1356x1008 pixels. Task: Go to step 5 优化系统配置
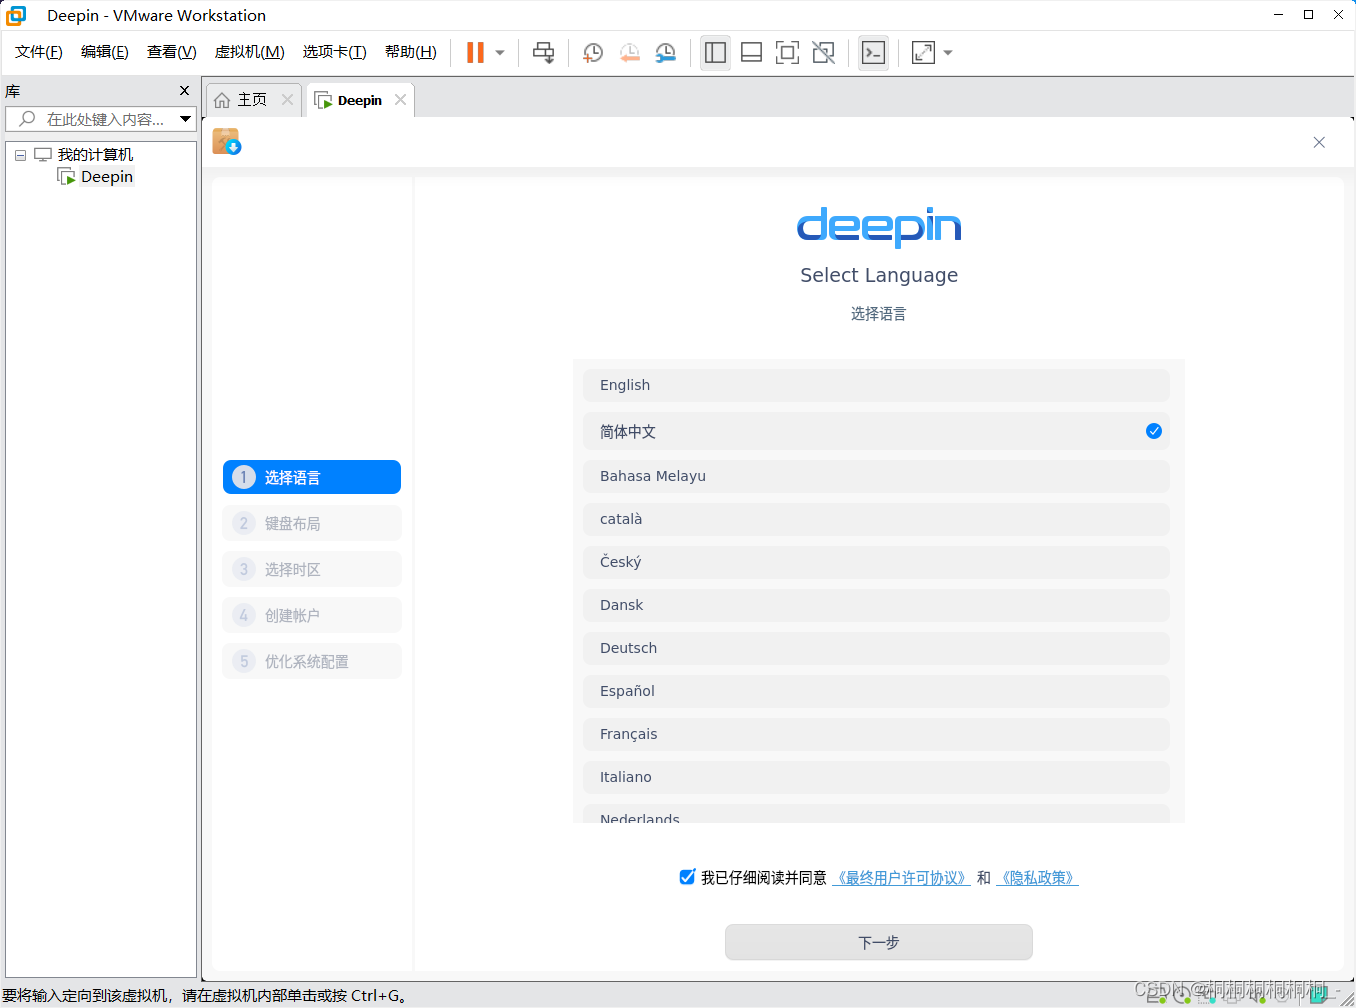[x=312, y=661]
